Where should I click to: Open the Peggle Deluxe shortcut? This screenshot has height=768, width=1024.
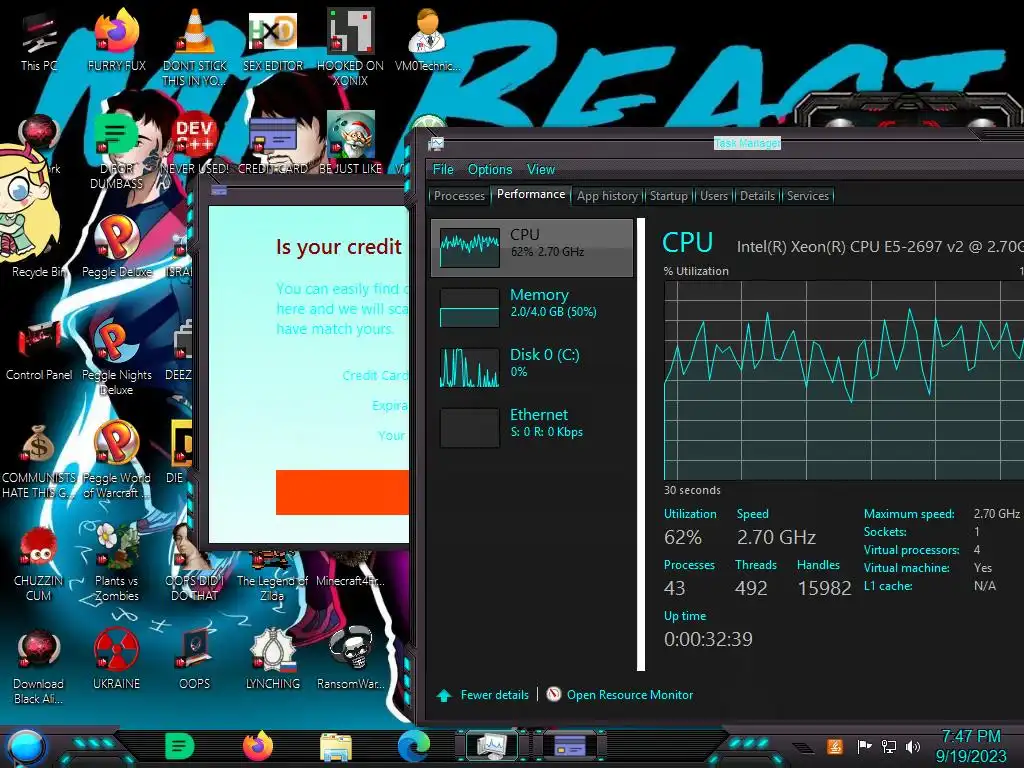(x=116, y=247)
